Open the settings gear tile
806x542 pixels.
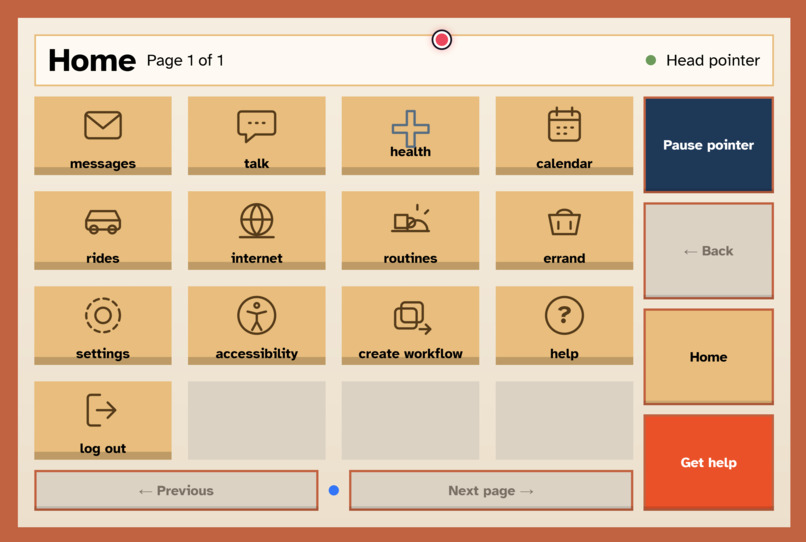click(x=103, y=326)
